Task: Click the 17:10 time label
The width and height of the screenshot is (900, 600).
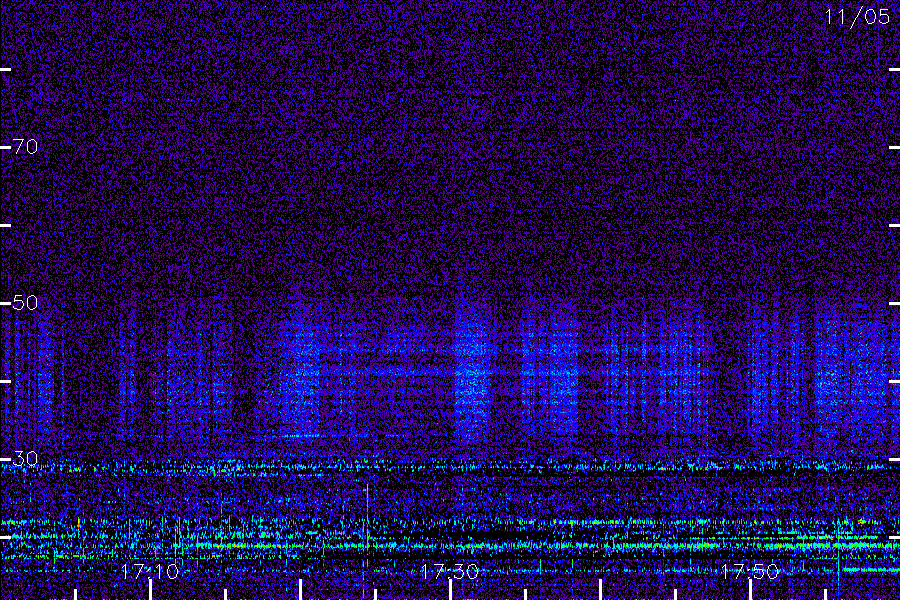Action: (150, 571)
